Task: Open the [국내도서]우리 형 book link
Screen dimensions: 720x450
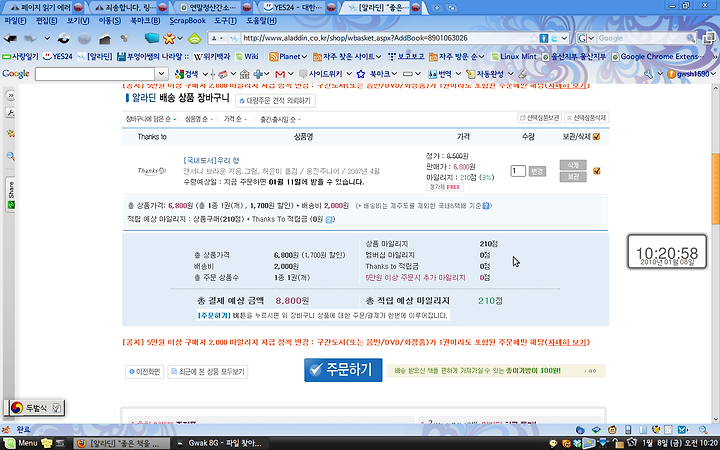Action: 211,160
